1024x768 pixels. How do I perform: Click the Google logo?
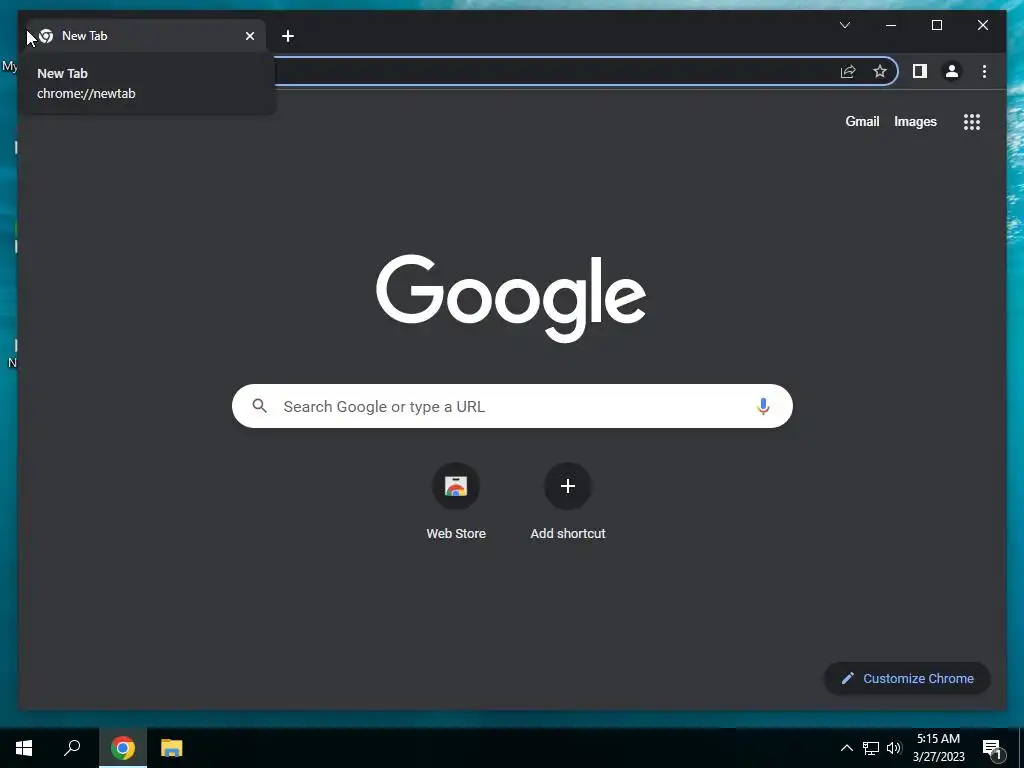511,298
